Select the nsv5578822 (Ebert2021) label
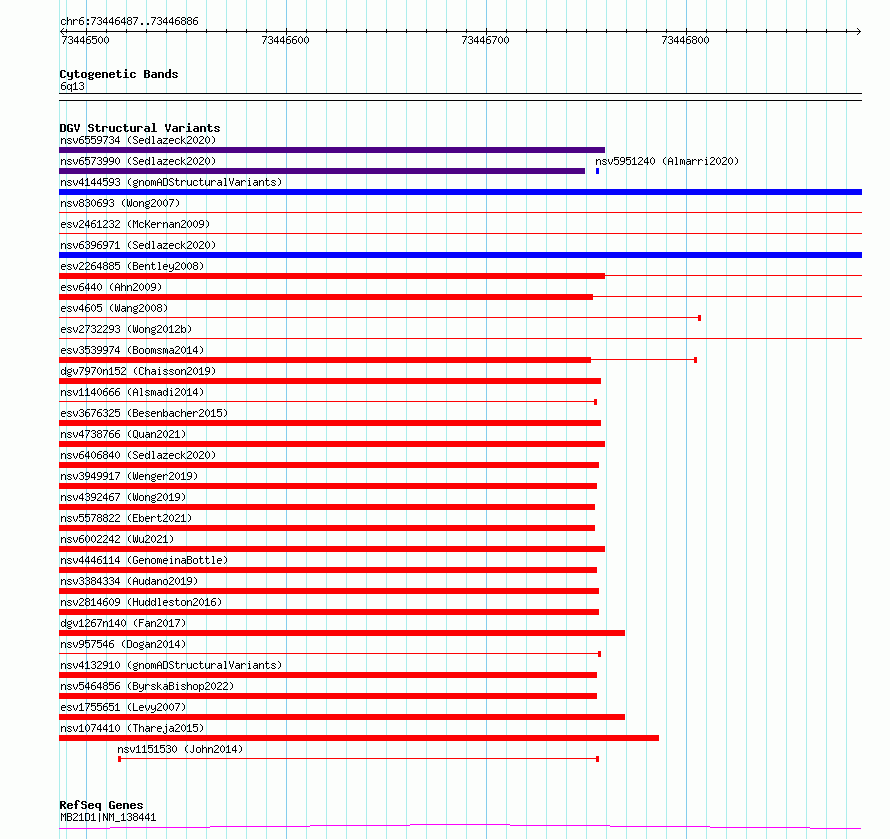This screenshot has width=890, height=839. point(126,518)
